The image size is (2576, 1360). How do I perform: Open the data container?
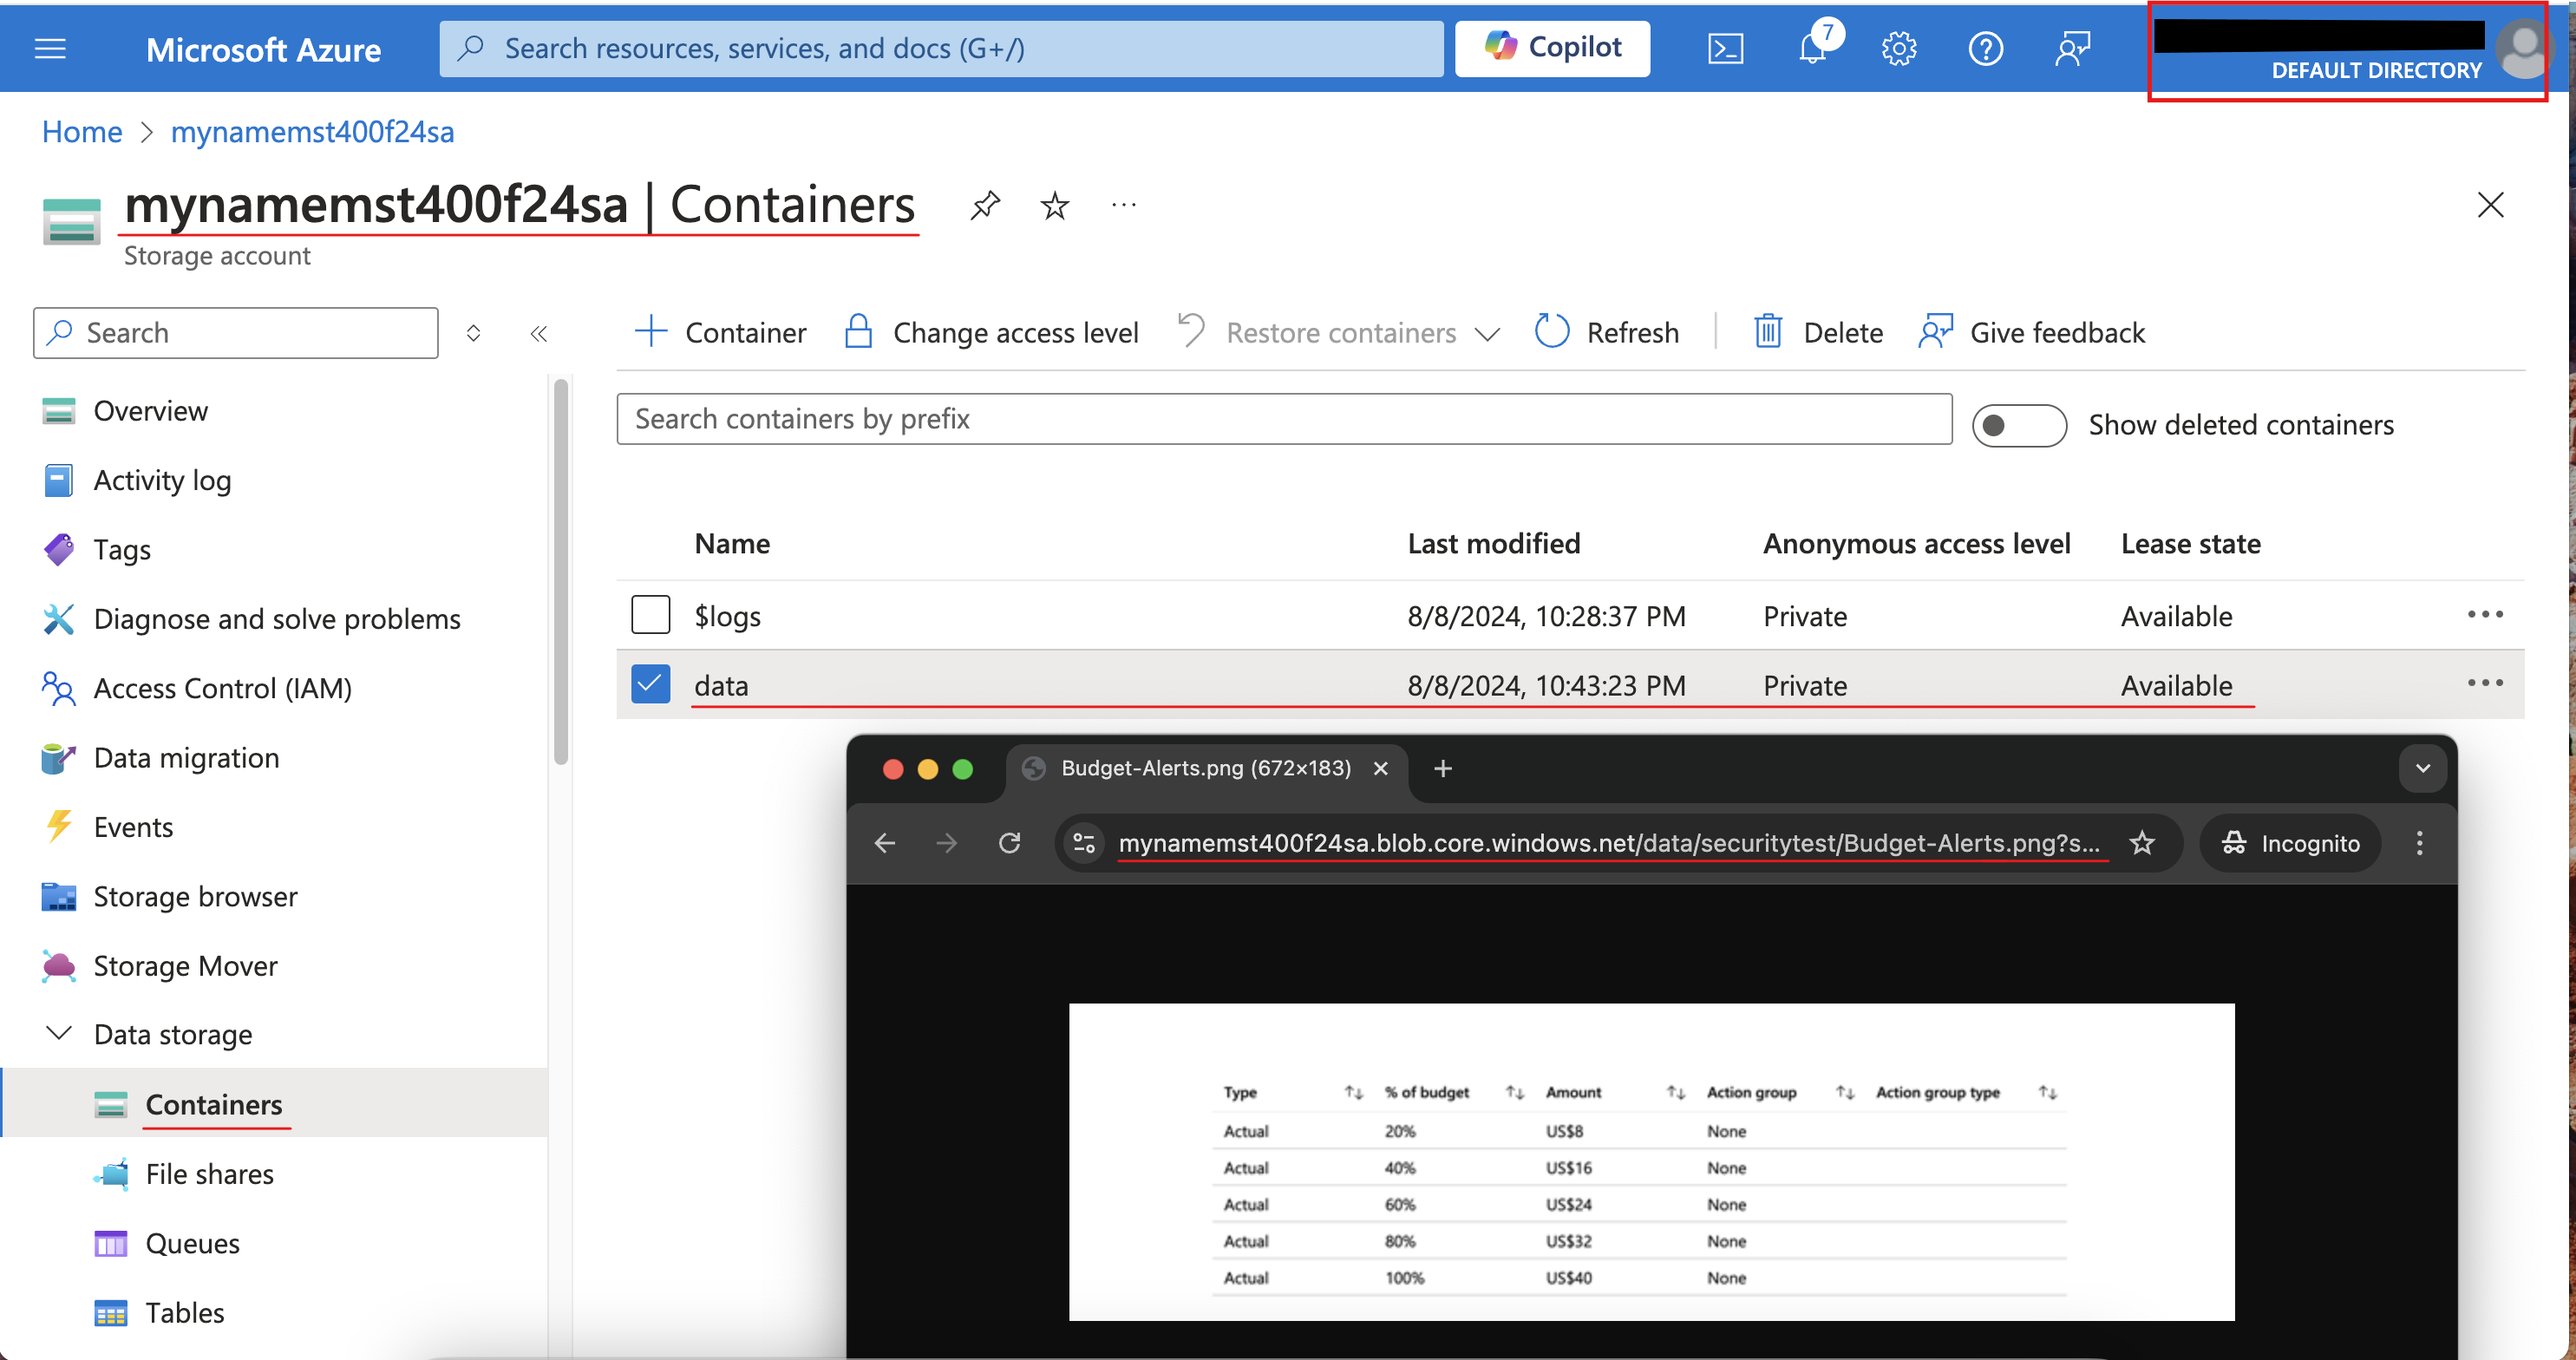pyautogui.click(x=721, y=686)
